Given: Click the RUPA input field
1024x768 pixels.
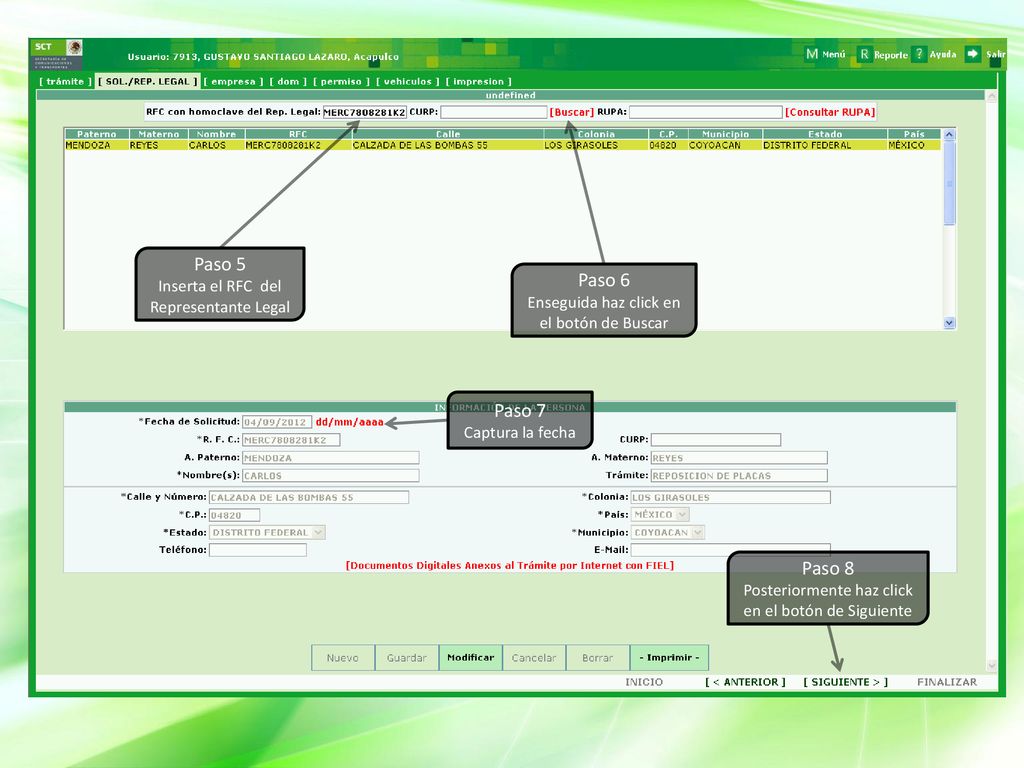Looking at the screenshot, I should (x=705, y=112).
